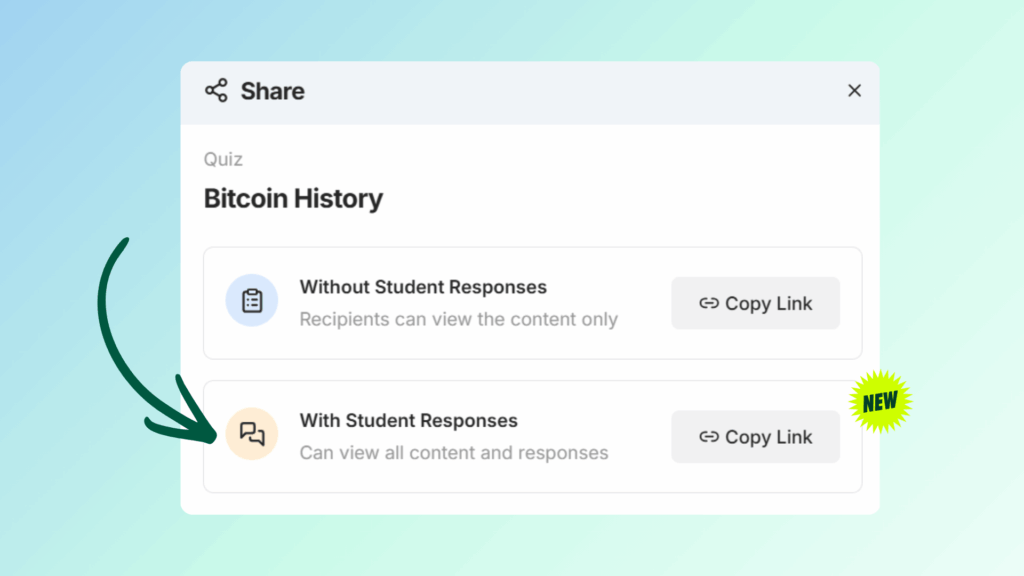Screen dimensions: 1024x576
Task: Click link icon in With Student Responses row
Action: pos(709,437)
